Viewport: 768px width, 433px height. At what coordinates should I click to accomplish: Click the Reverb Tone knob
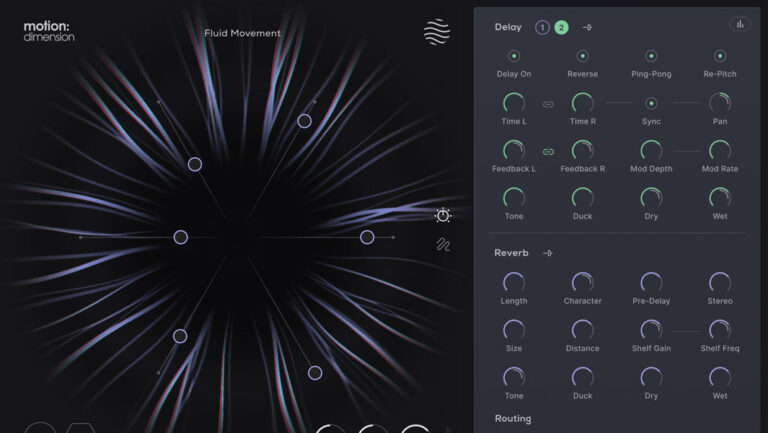pos(514,378)
